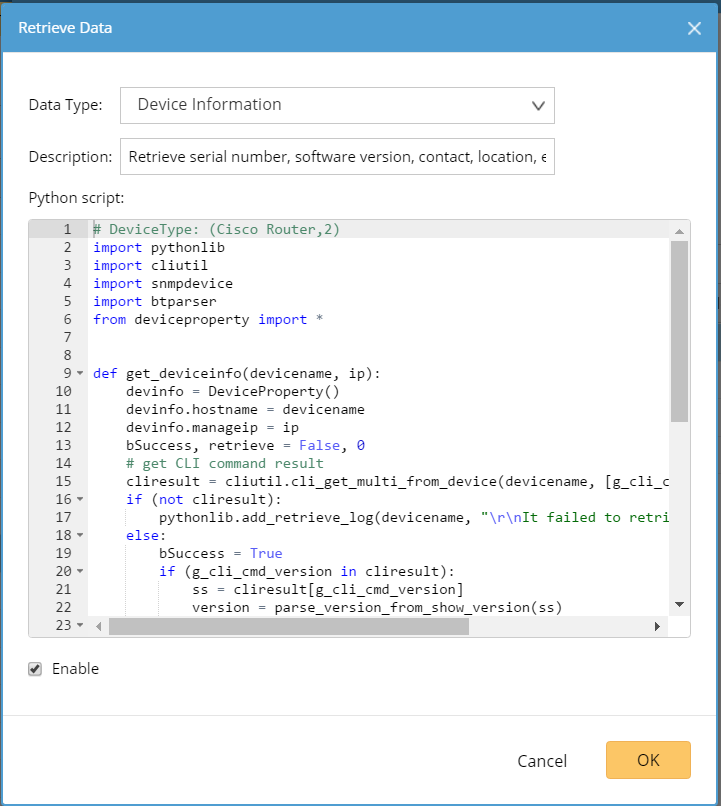Click the script vertical scrollbar up arrow
This screenshot has height=806, width=721.
point(679,231)
